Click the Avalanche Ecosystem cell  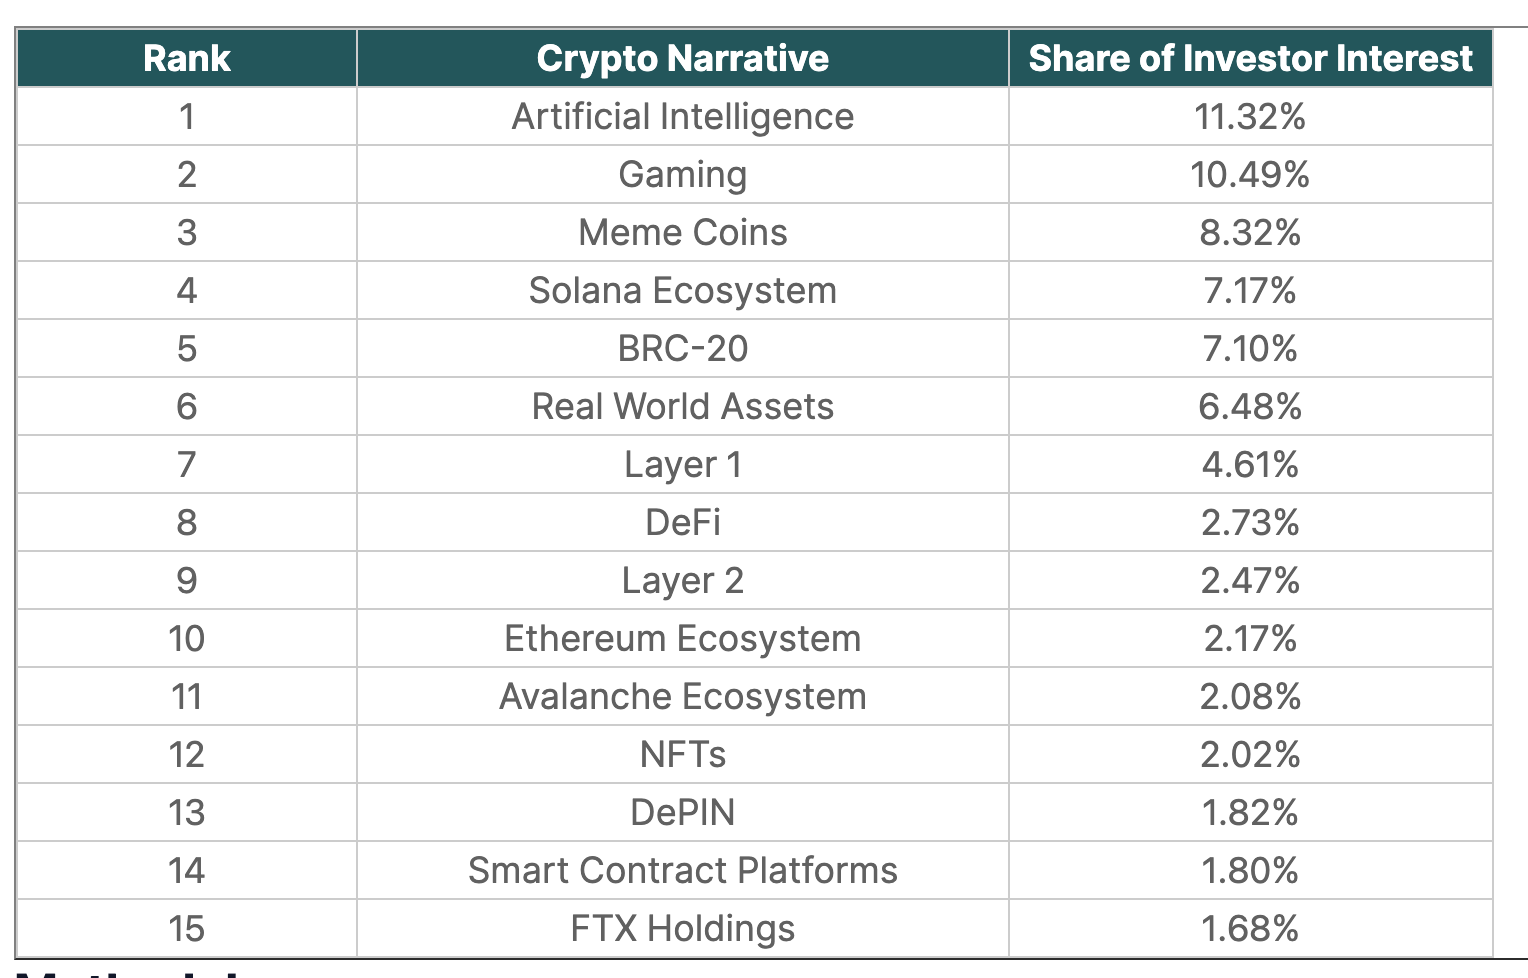[x=682, y=697]
